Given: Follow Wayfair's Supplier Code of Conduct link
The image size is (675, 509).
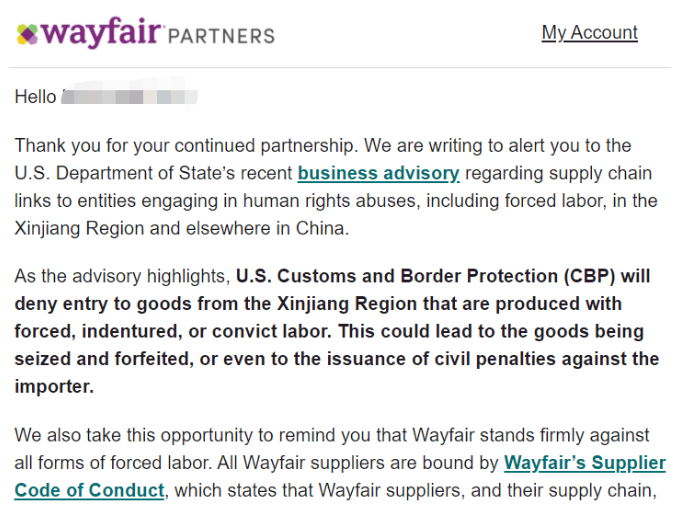Looking at the screenshot, I should [585, 463].
